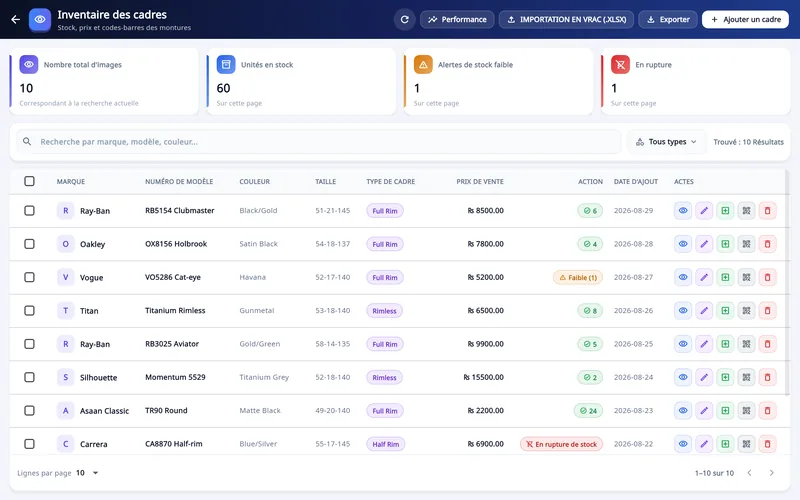
Task: Show barcode for Titanium Rimless
Action: 746,311
